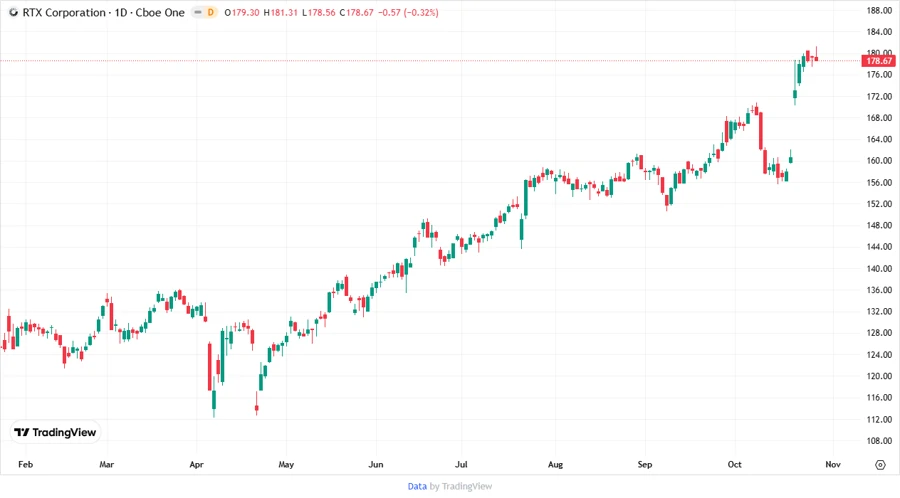Select the open value O179.30
900x498 pixels.
[242, 12]
